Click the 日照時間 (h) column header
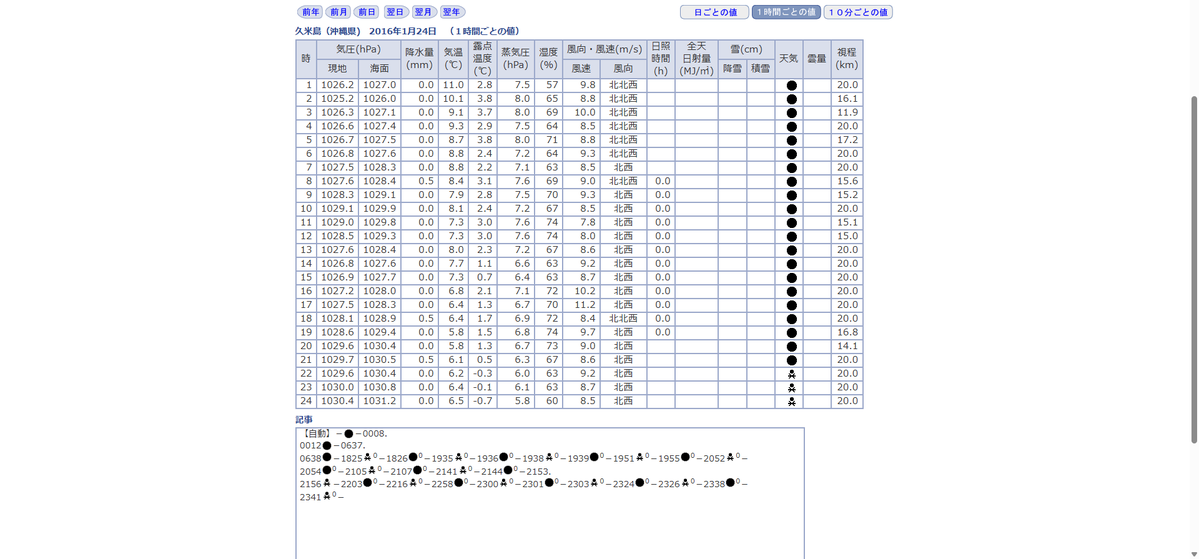Viewport: 1199px width, 559px height. [x=661, y=59]
